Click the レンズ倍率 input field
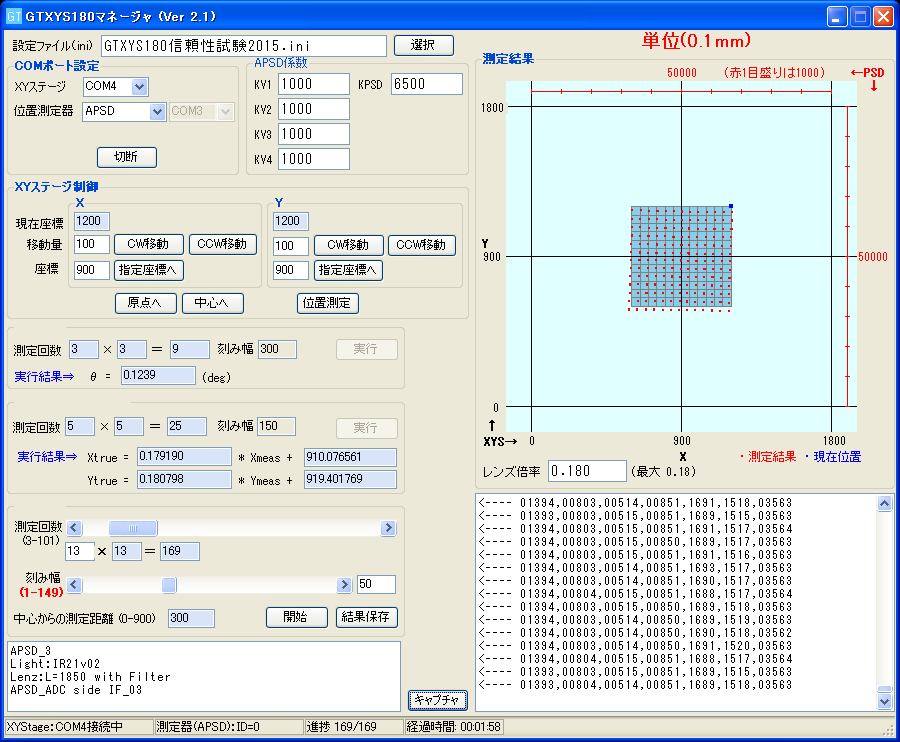Image resolution: width=900 pixels, height=742 pixels. tap(587, 470)
